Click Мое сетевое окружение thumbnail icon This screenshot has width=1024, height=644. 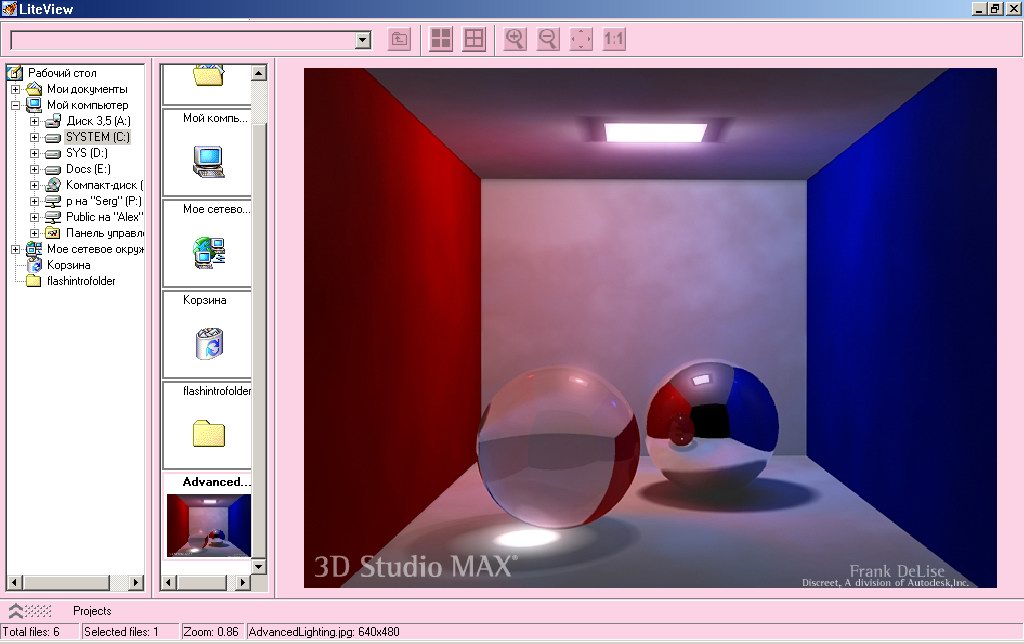pyautogui.click(x=209, y=253)
